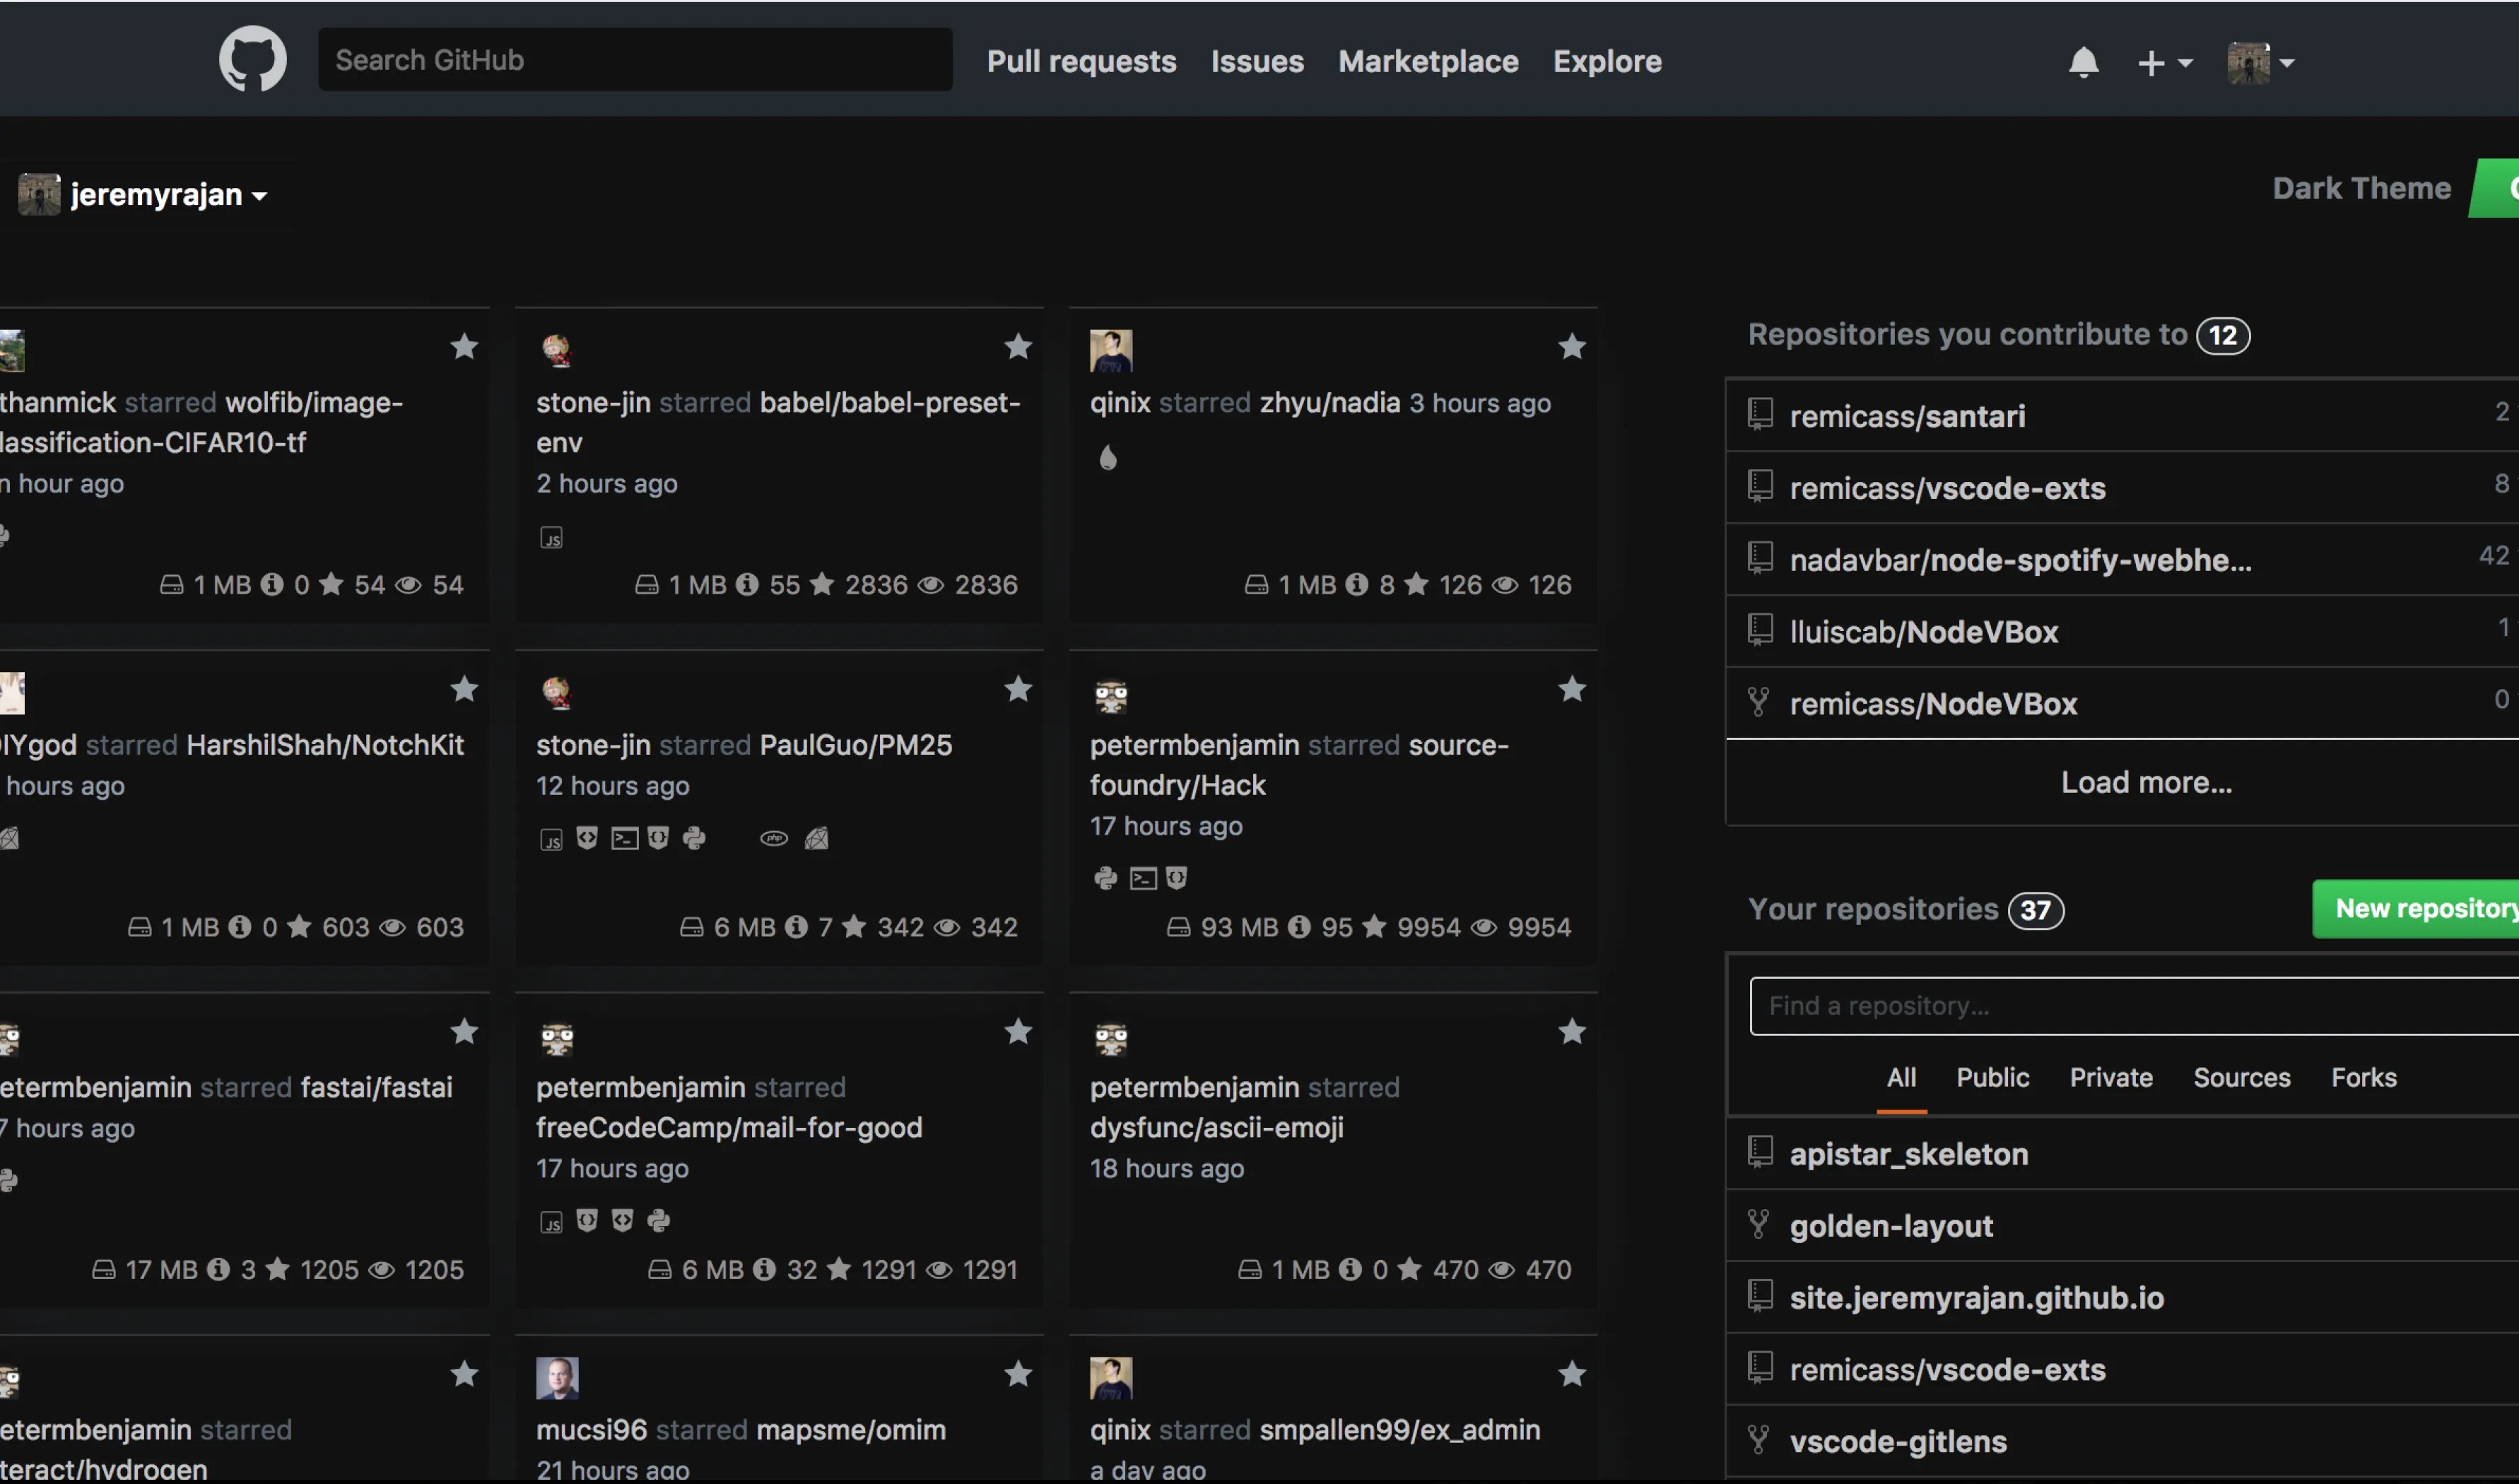Viewport: 2519px width, 1484px height.
Task: Open the Marketplace menu item
Action: pos(1427,62)
